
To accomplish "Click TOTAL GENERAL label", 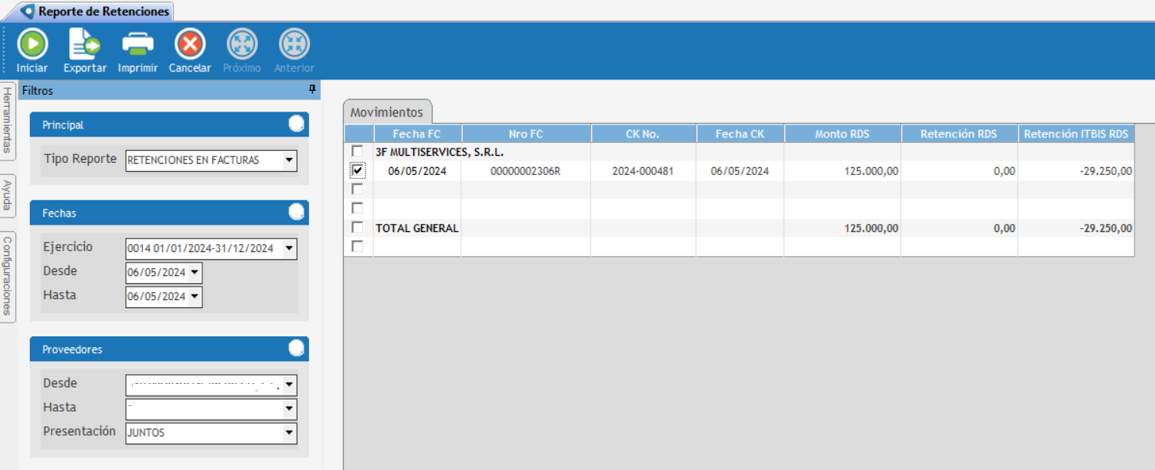I will pyautogui.click(x=417, y=228).
